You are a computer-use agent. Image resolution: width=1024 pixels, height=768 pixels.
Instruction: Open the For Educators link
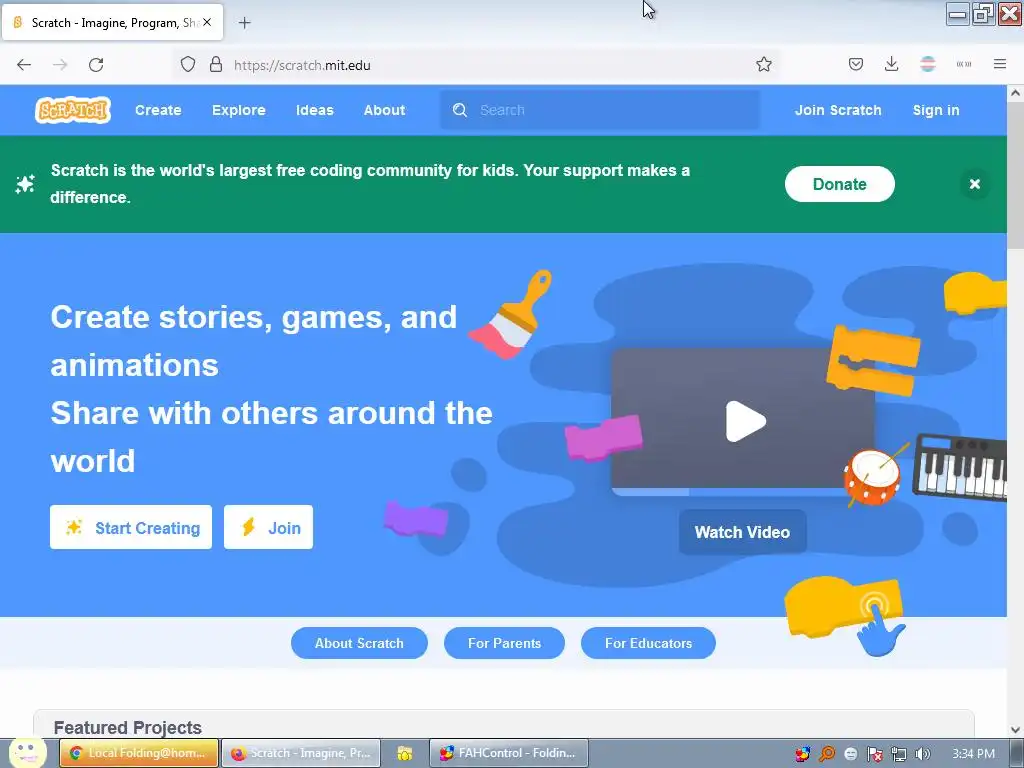point(648,643)
